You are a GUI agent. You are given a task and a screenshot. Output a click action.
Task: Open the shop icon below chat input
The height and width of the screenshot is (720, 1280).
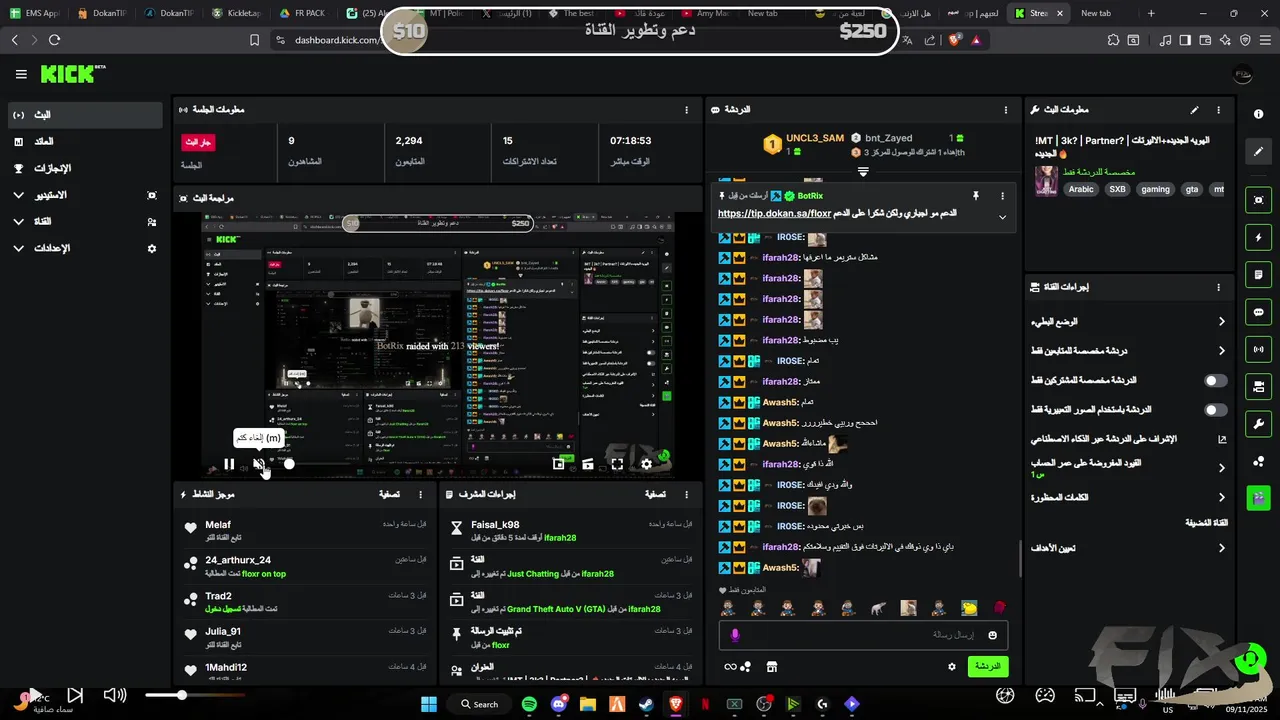tap(772, 667)
